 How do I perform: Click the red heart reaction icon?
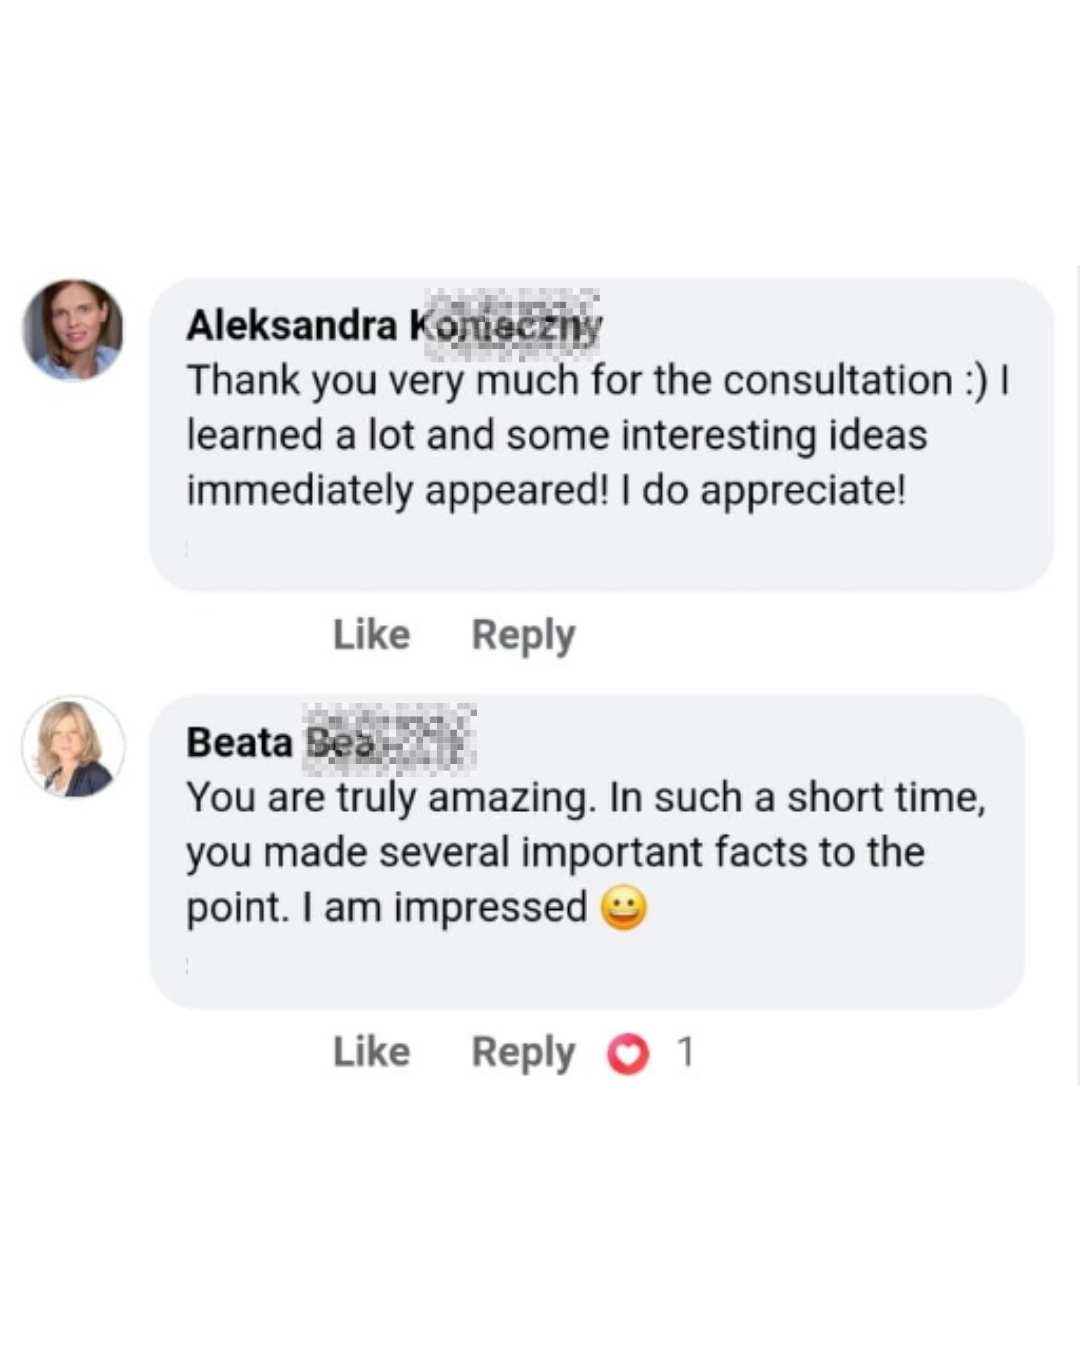pos(628,1053)
